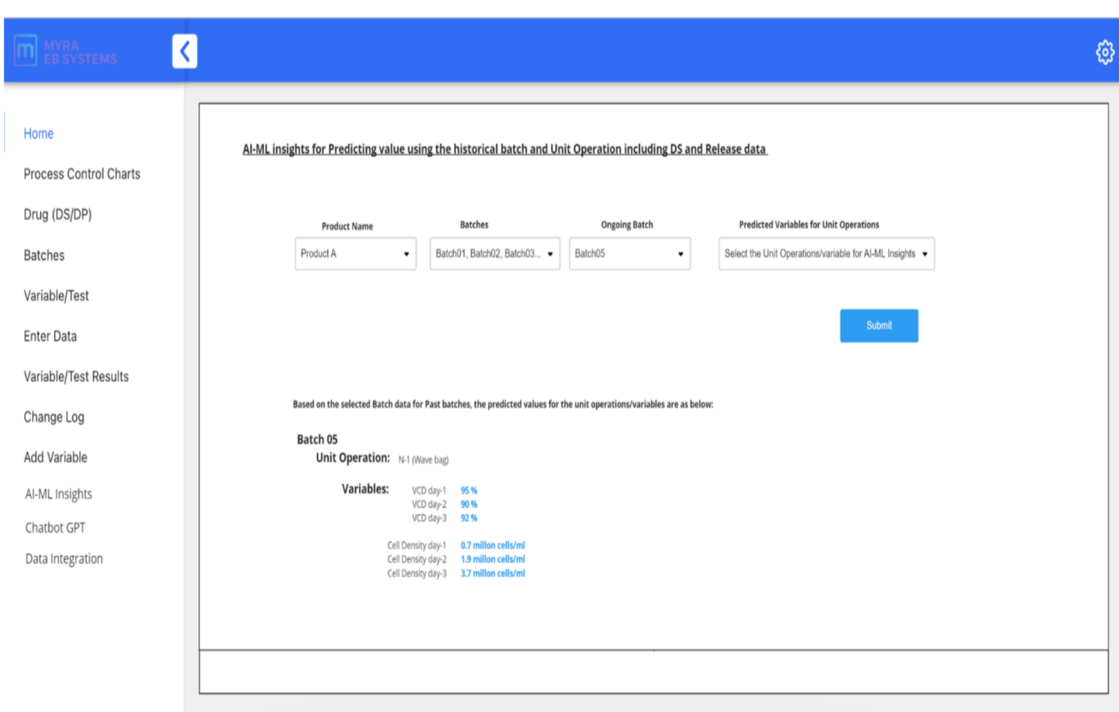Collapse the sidebar with the back chevron
Image resolution: width=1119 pixels, height=712 pixels.
185,51
